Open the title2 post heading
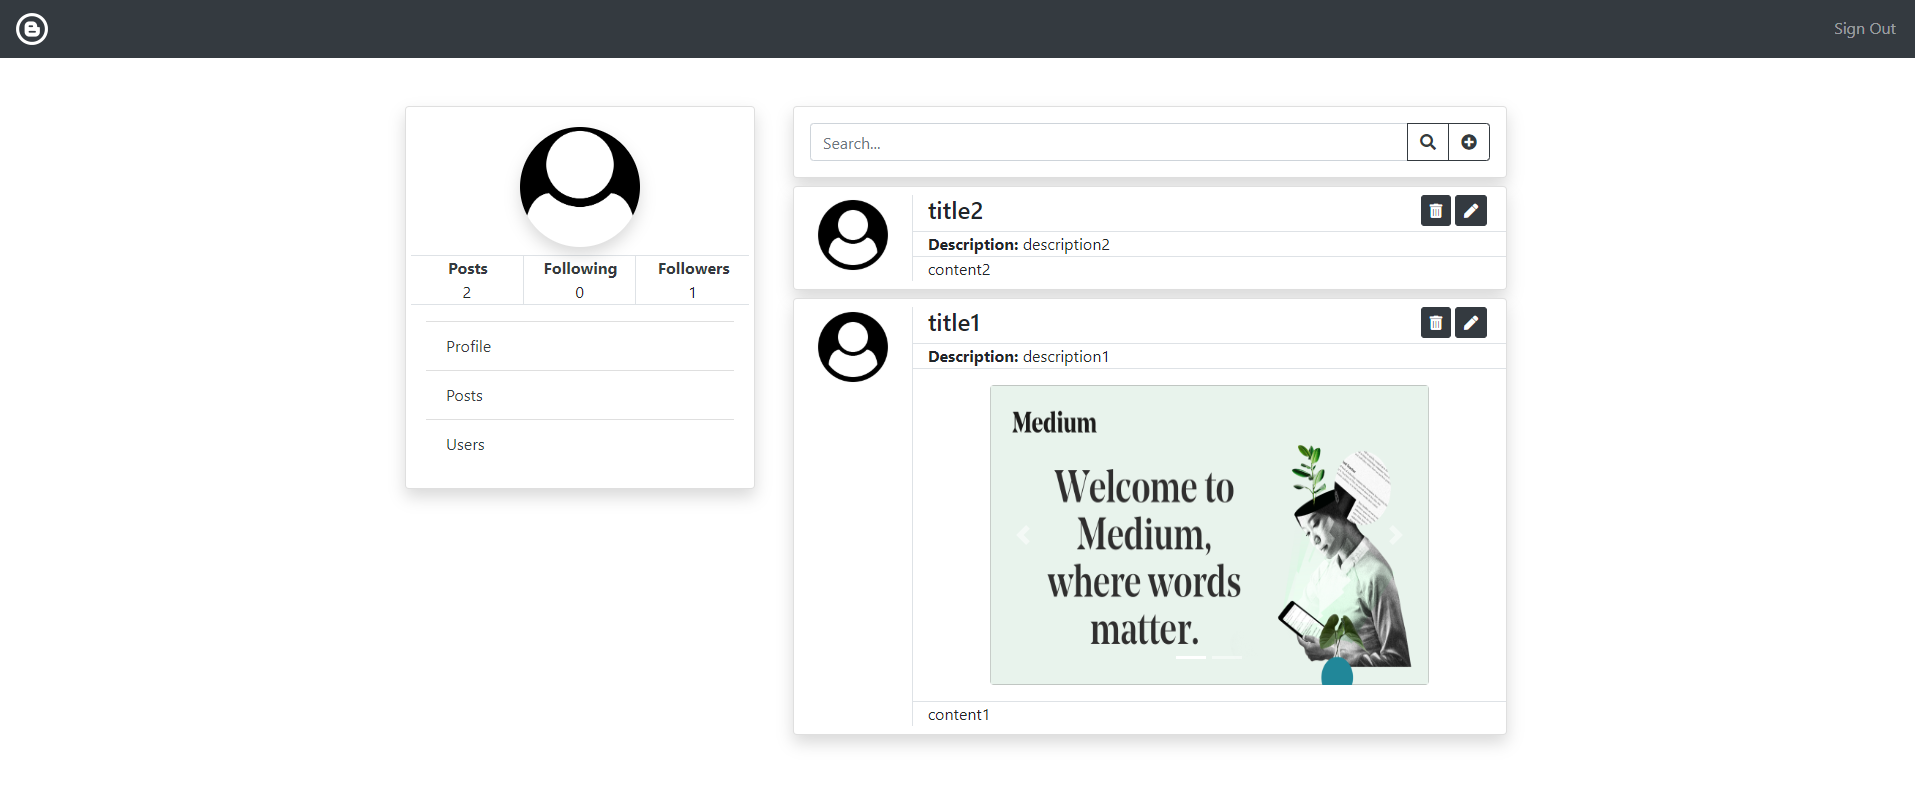 point(955,211)
